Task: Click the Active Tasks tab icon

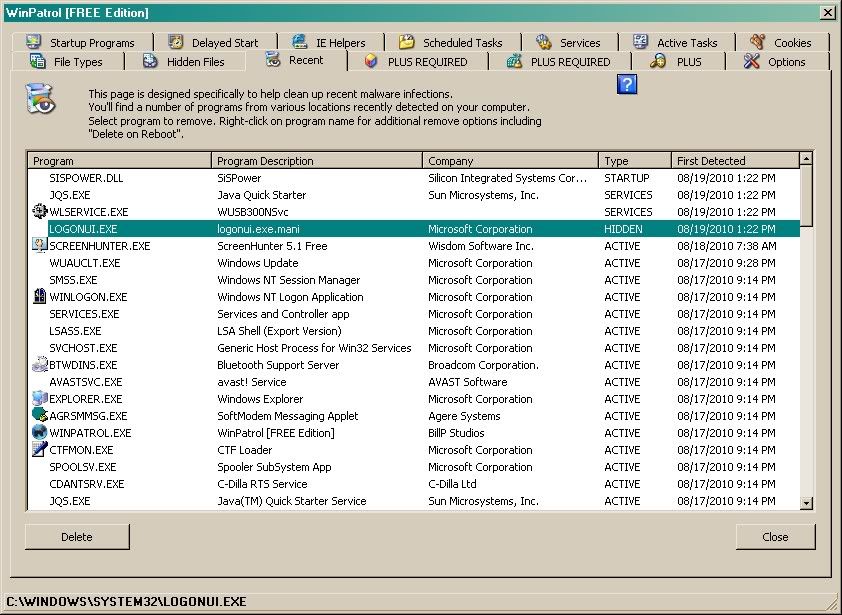Action: point(640,41)
